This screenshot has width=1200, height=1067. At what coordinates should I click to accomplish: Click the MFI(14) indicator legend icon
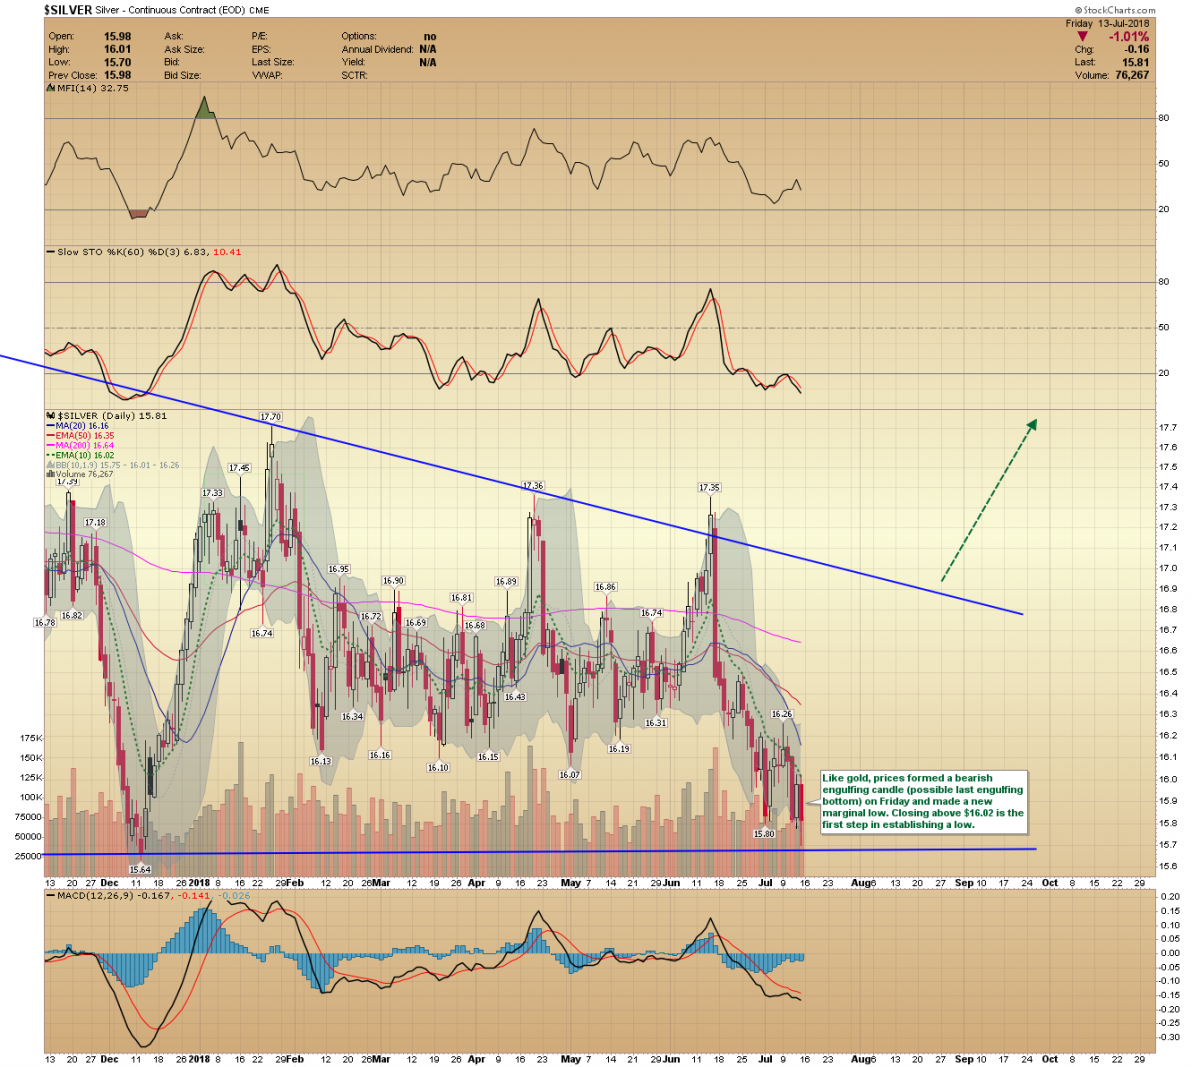coord(51,88)
